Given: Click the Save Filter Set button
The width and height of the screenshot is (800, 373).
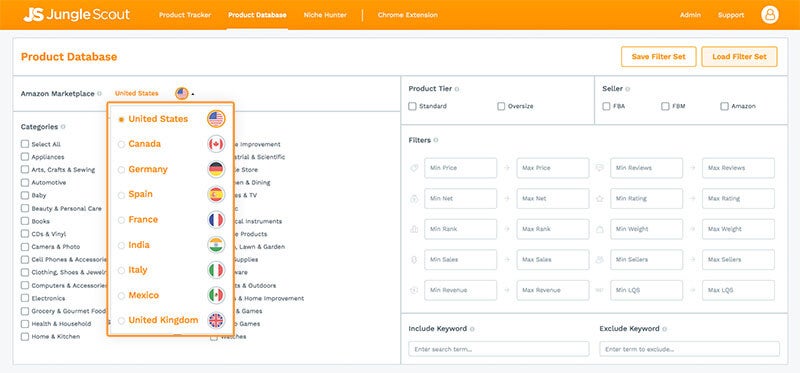Looking at the screenshot, I should tap(659, 57).
